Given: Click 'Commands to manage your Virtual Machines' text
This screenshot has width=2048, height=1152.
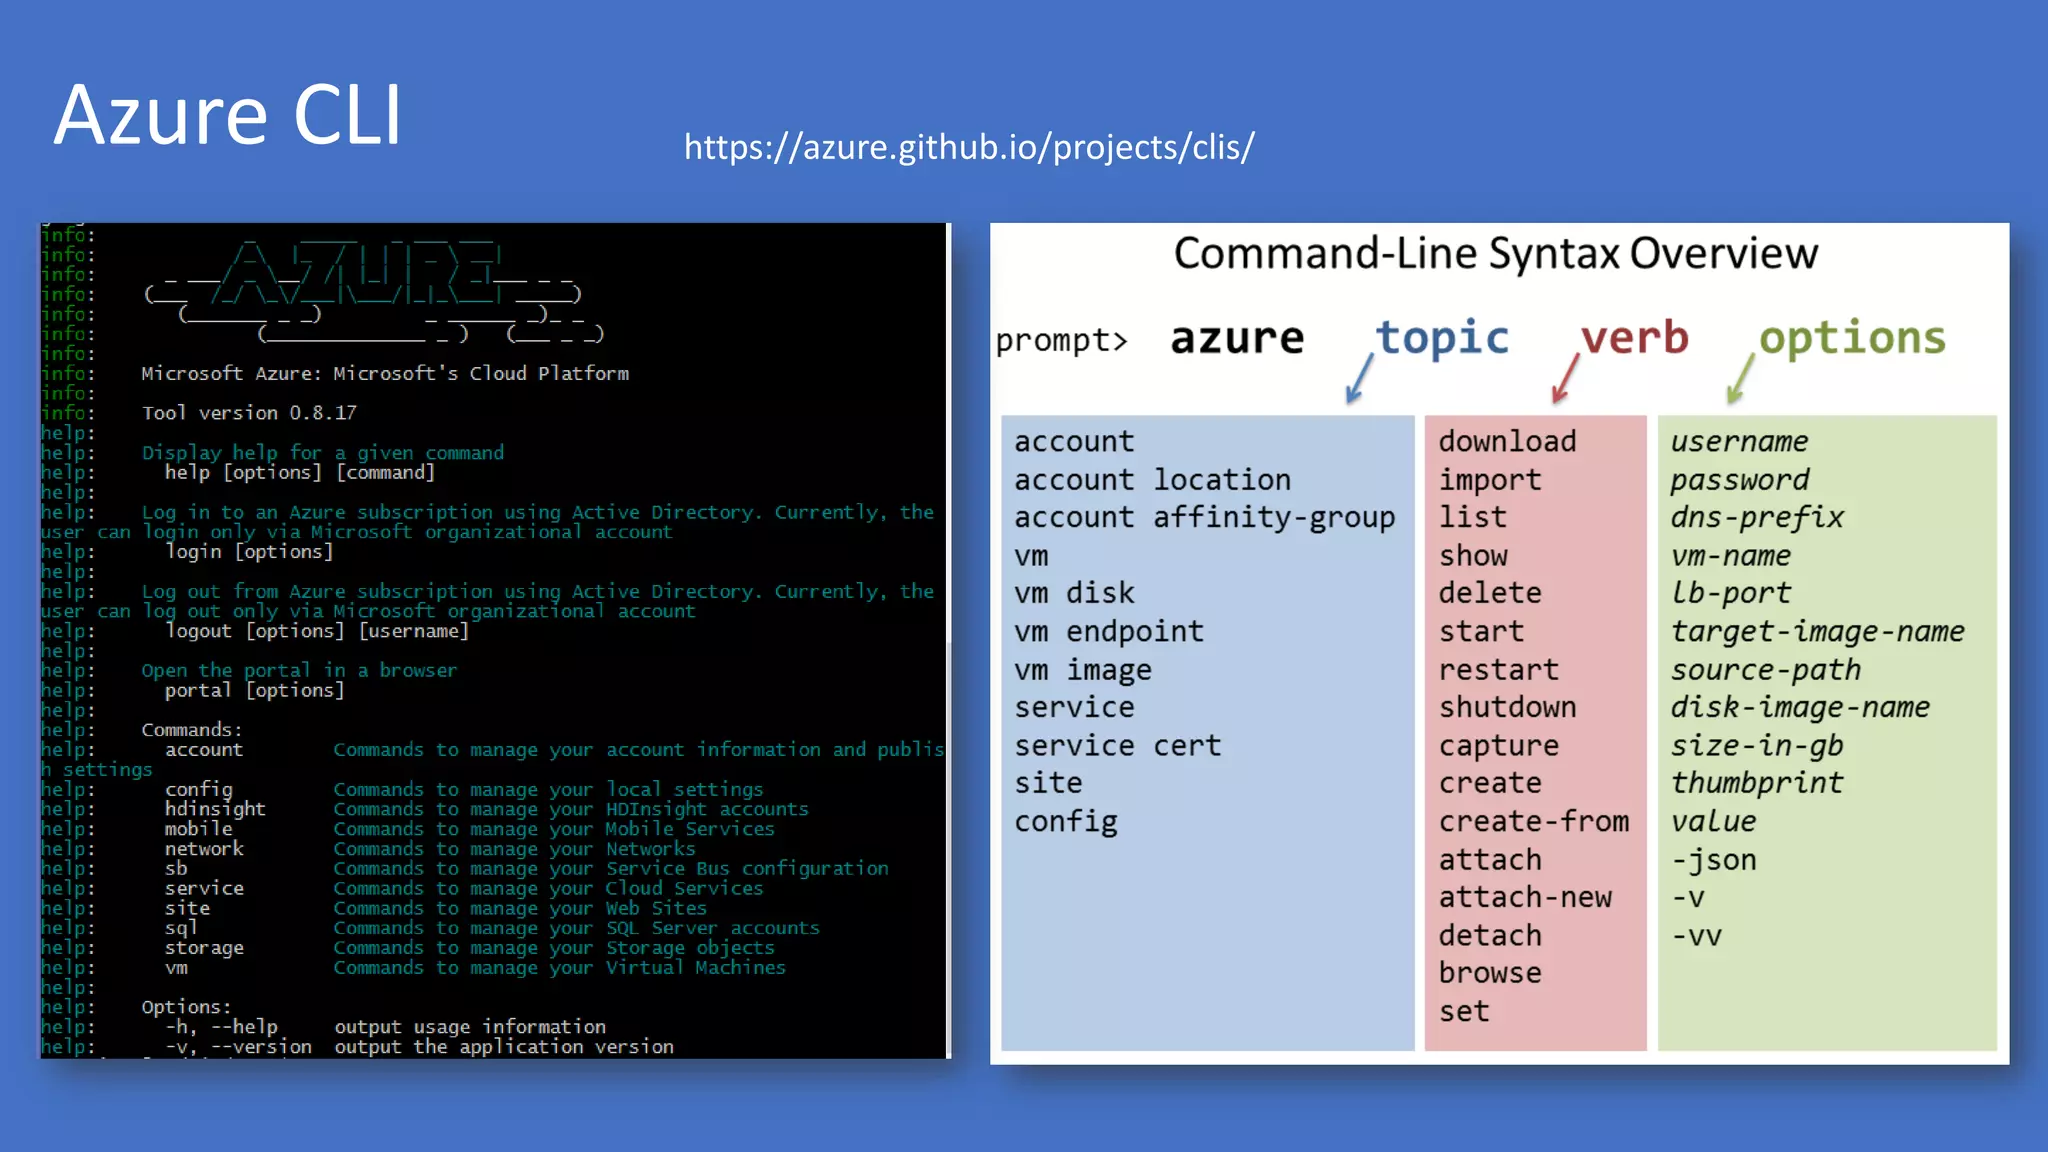Looking at the screenshot, I should coord(559,968).
